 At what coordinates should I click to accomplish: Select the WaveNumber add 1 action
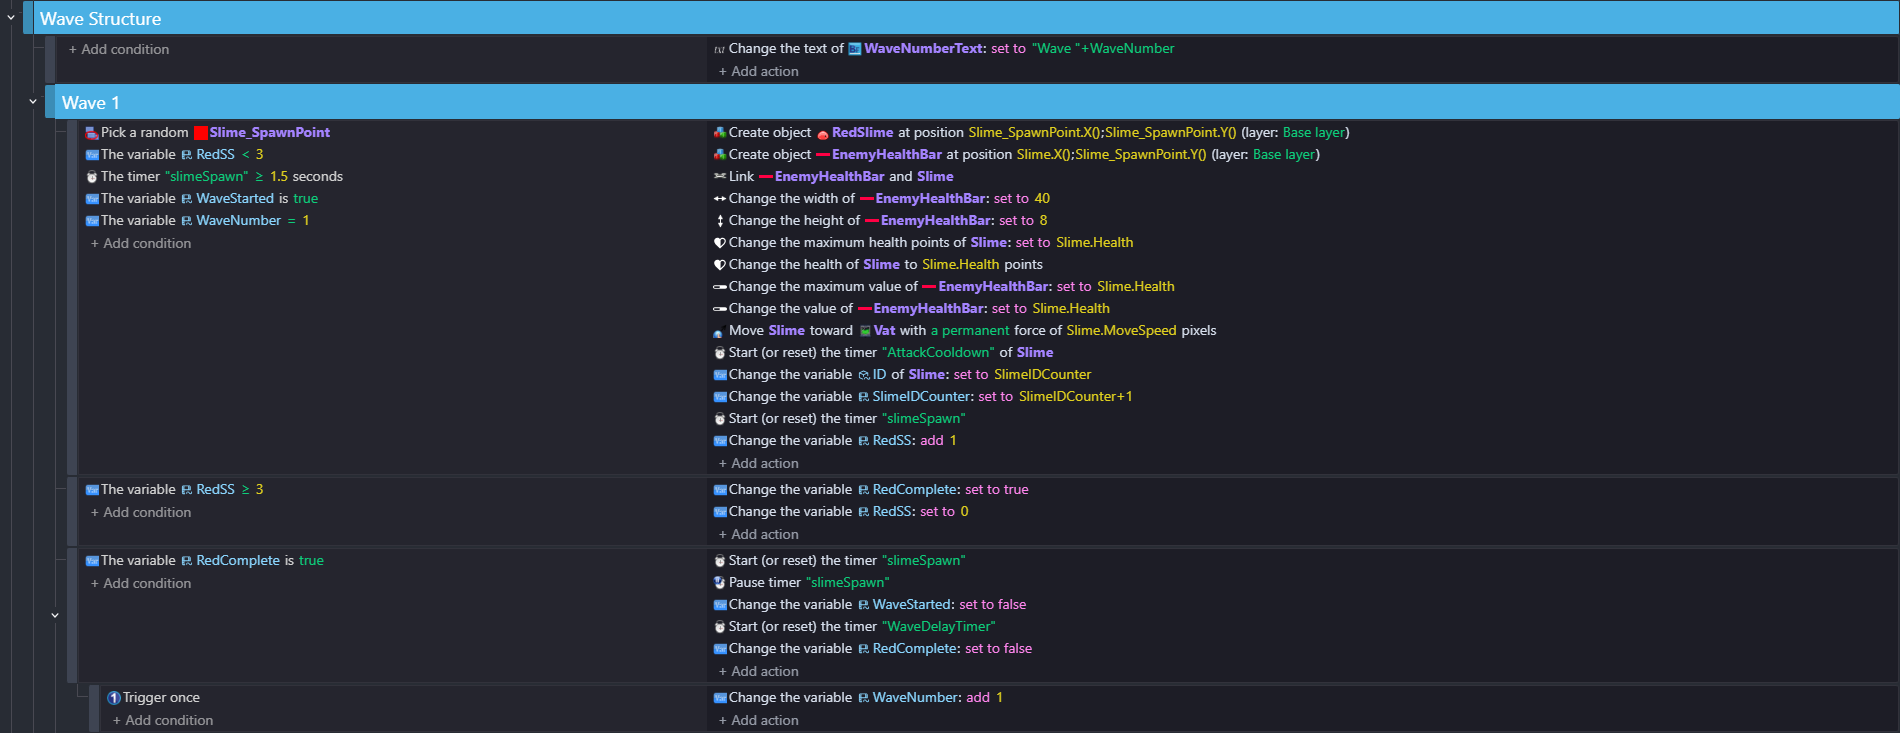(x=857, y=698)
